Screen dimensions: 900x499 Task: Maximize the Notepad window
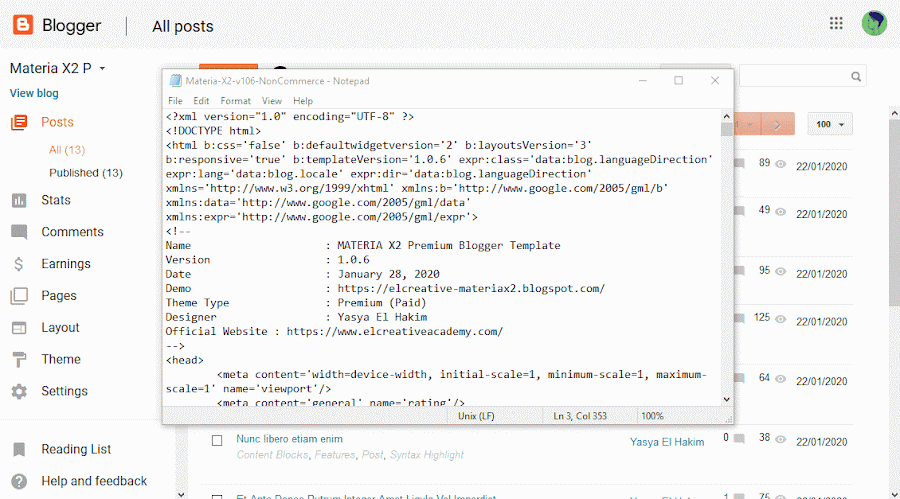click(x=678, y=81)
